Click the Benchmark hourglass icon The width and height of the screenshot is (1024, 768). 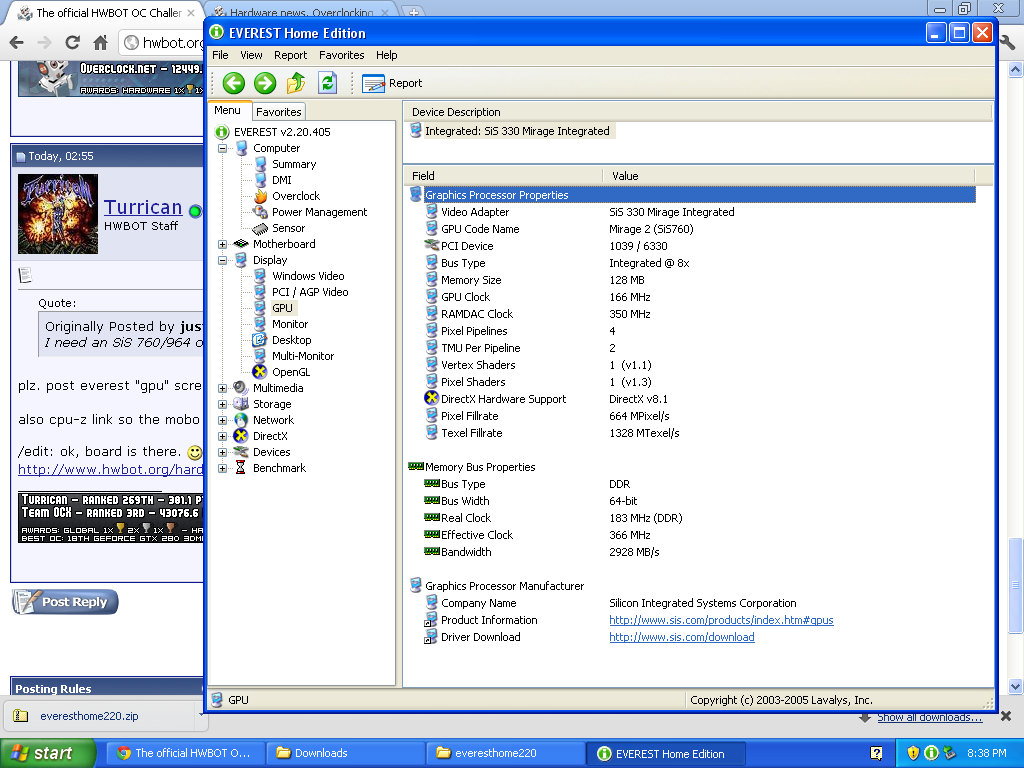point(241,468)
